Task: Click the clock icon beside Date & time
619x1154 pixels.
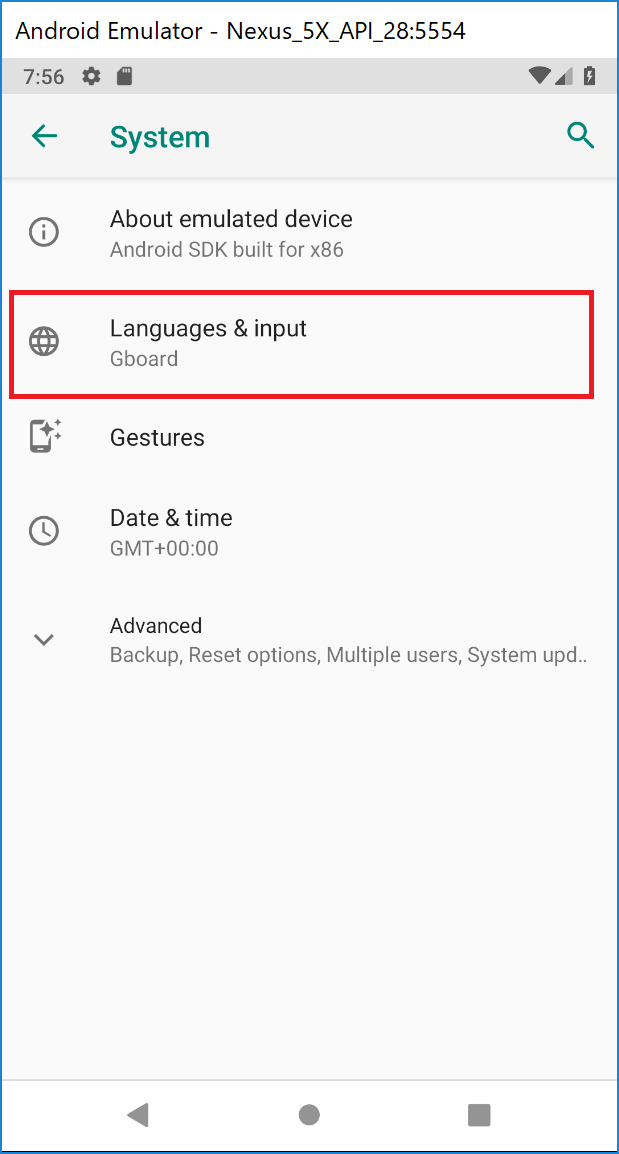Action: pos(43,531)
